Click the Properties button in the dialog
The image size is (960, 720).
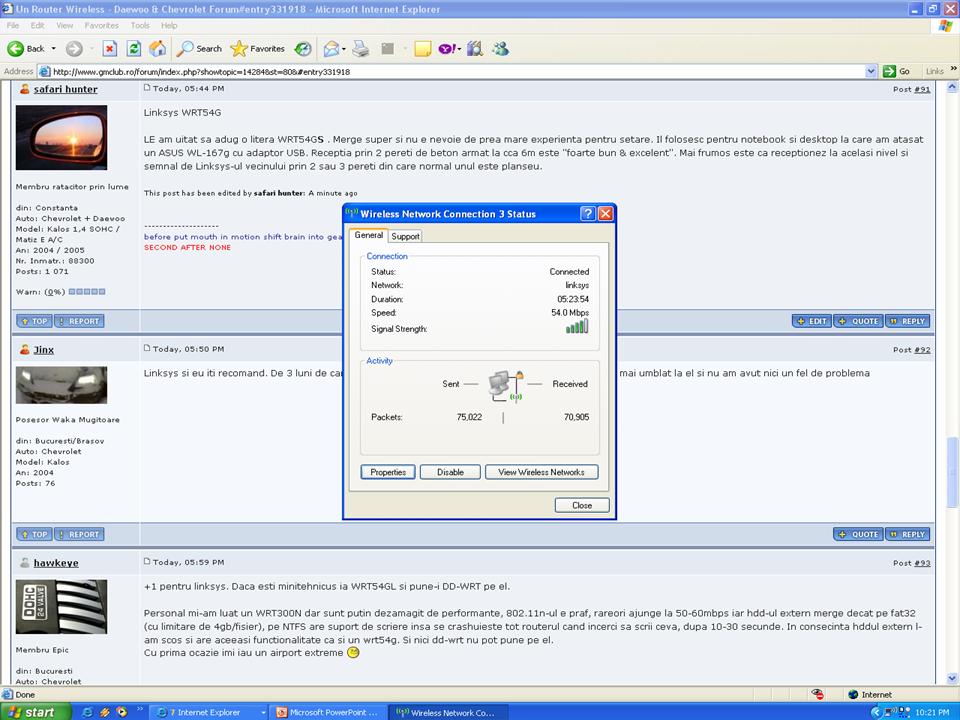tap(388, 472)
